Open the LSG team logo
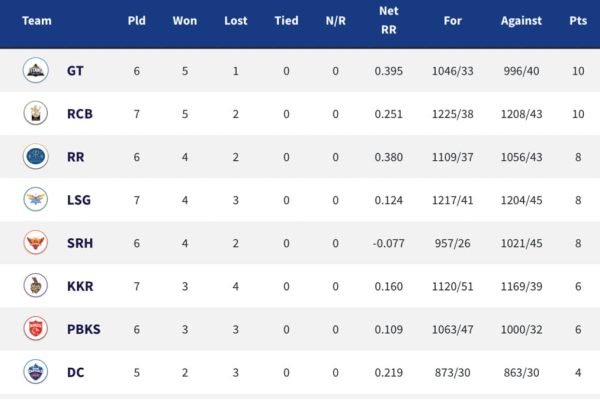 36,200
